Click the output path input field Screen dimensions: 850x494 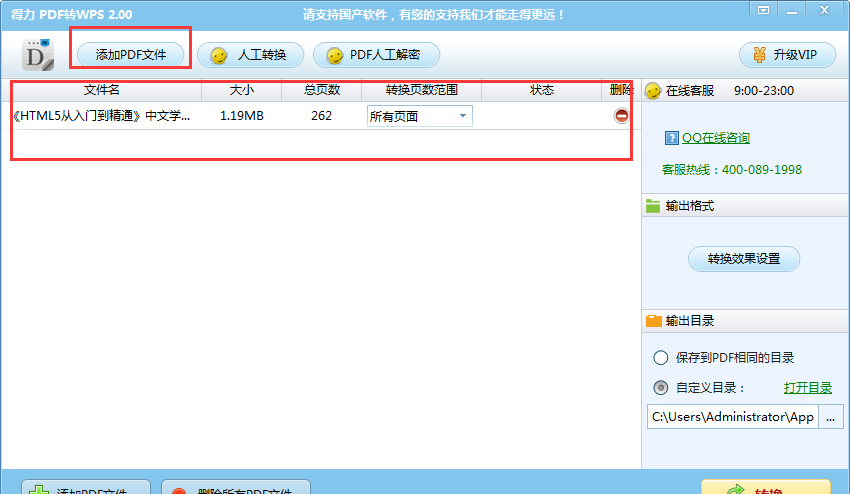(732, 416)
